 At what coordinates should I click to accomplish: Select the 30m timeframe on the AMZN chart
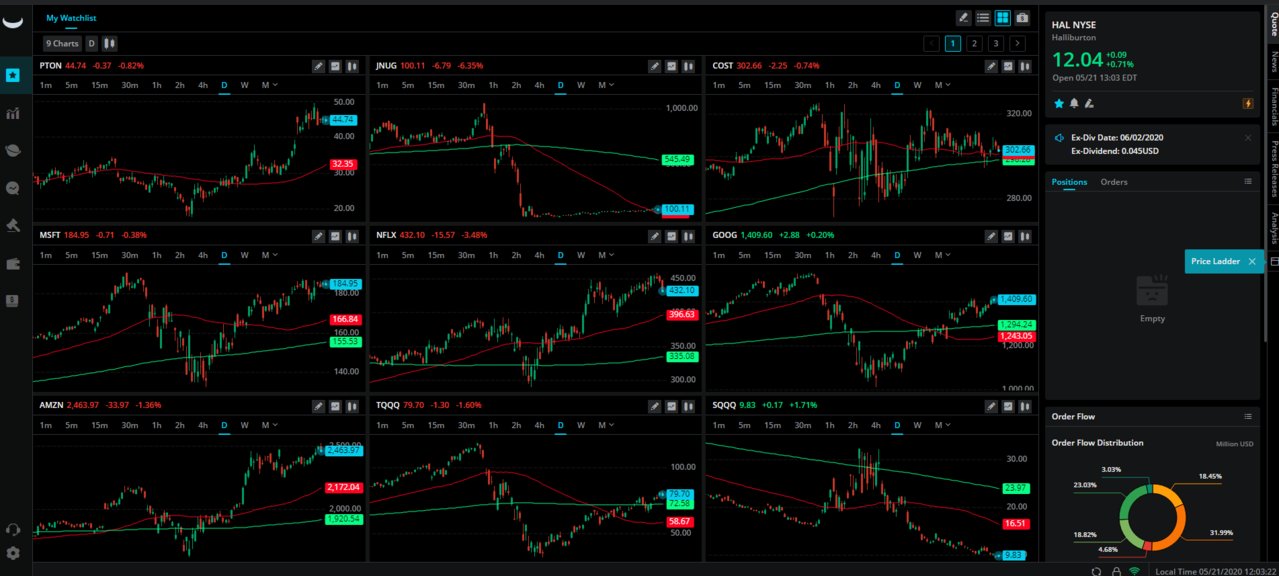click(130, 425)
